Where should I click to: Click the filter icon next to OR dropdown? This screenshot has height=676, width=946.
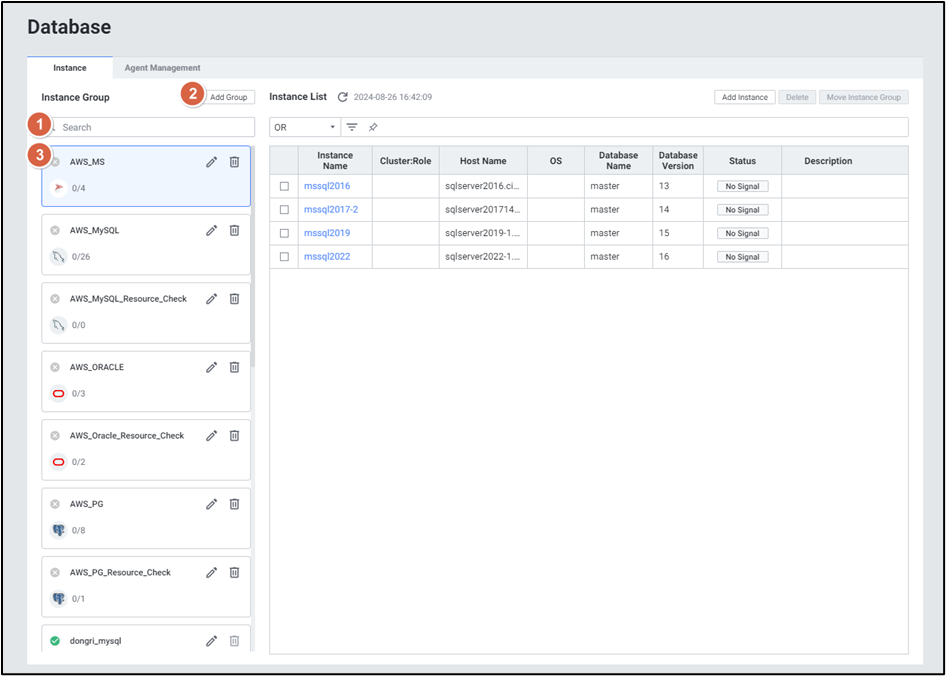[x=352, y=128]
